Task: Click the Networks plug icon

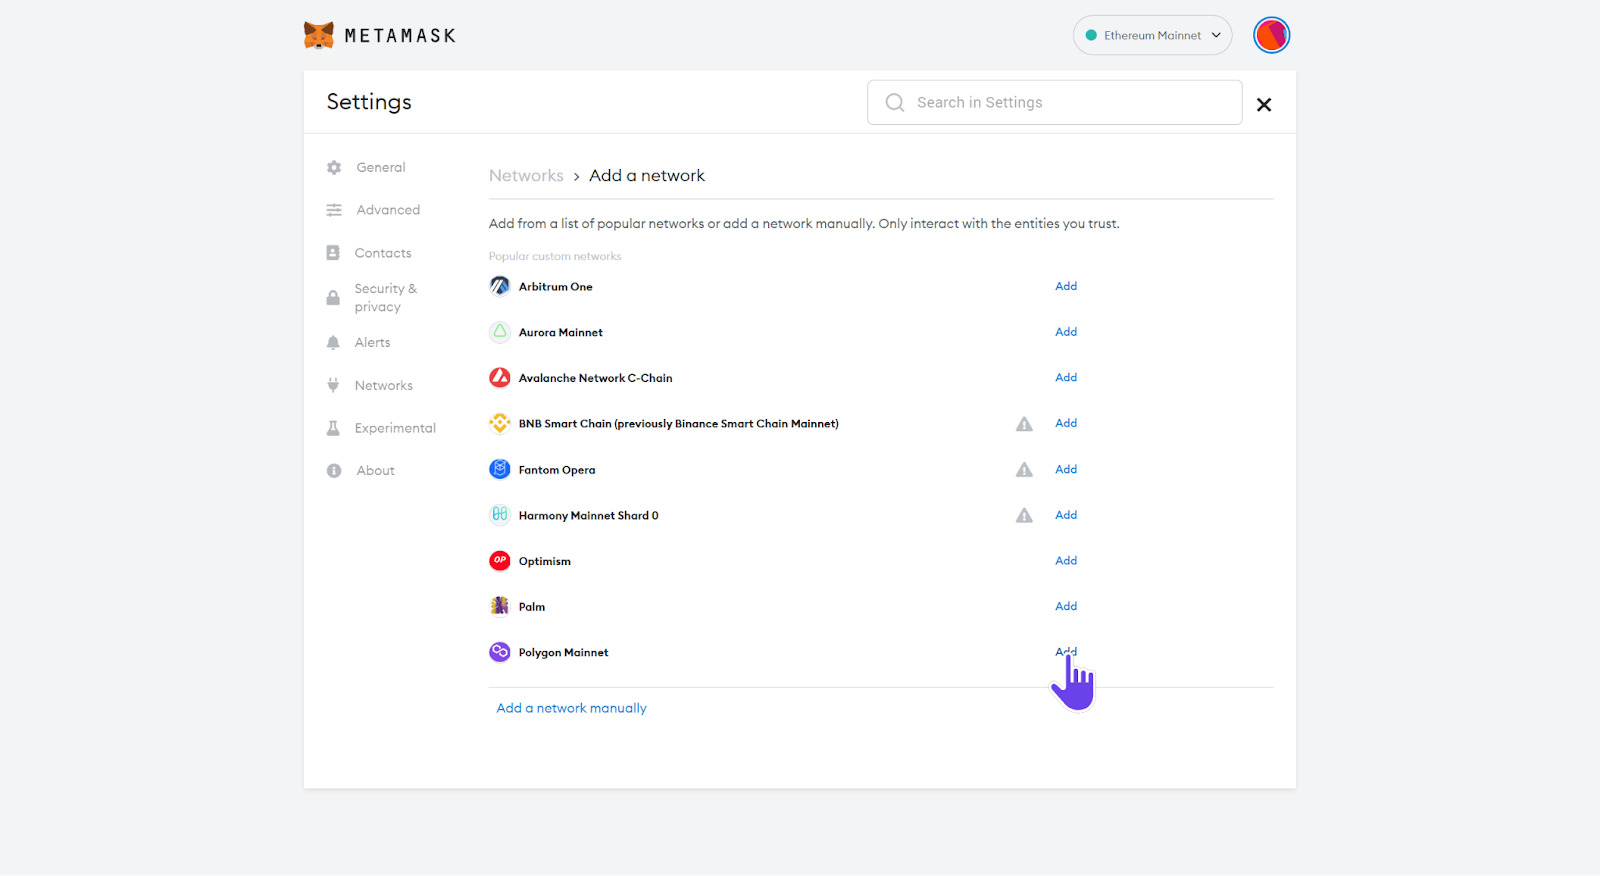Action: (333, 385)
